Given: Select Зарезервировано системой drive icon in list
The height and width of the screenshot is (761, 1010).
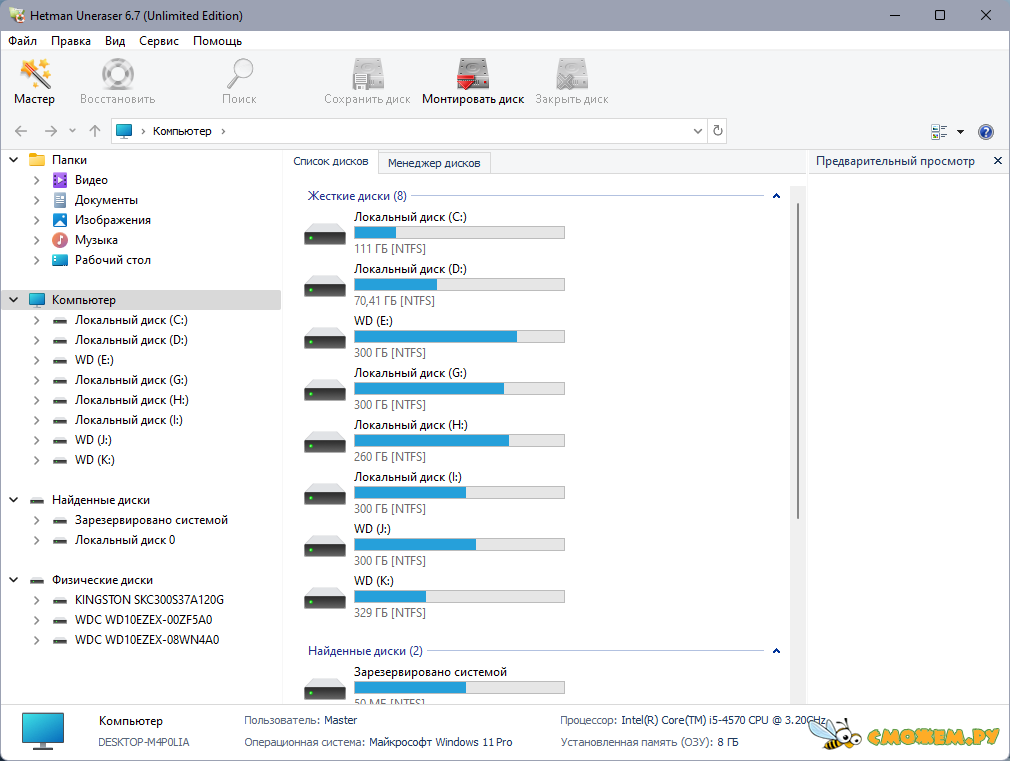Looking at the screenshot, I should pos(325,689).
